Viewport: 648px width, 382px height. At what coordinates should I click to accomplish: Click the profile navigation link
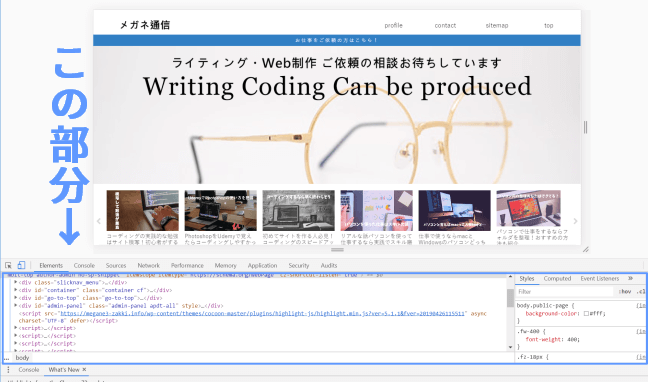tap(393, 25)
